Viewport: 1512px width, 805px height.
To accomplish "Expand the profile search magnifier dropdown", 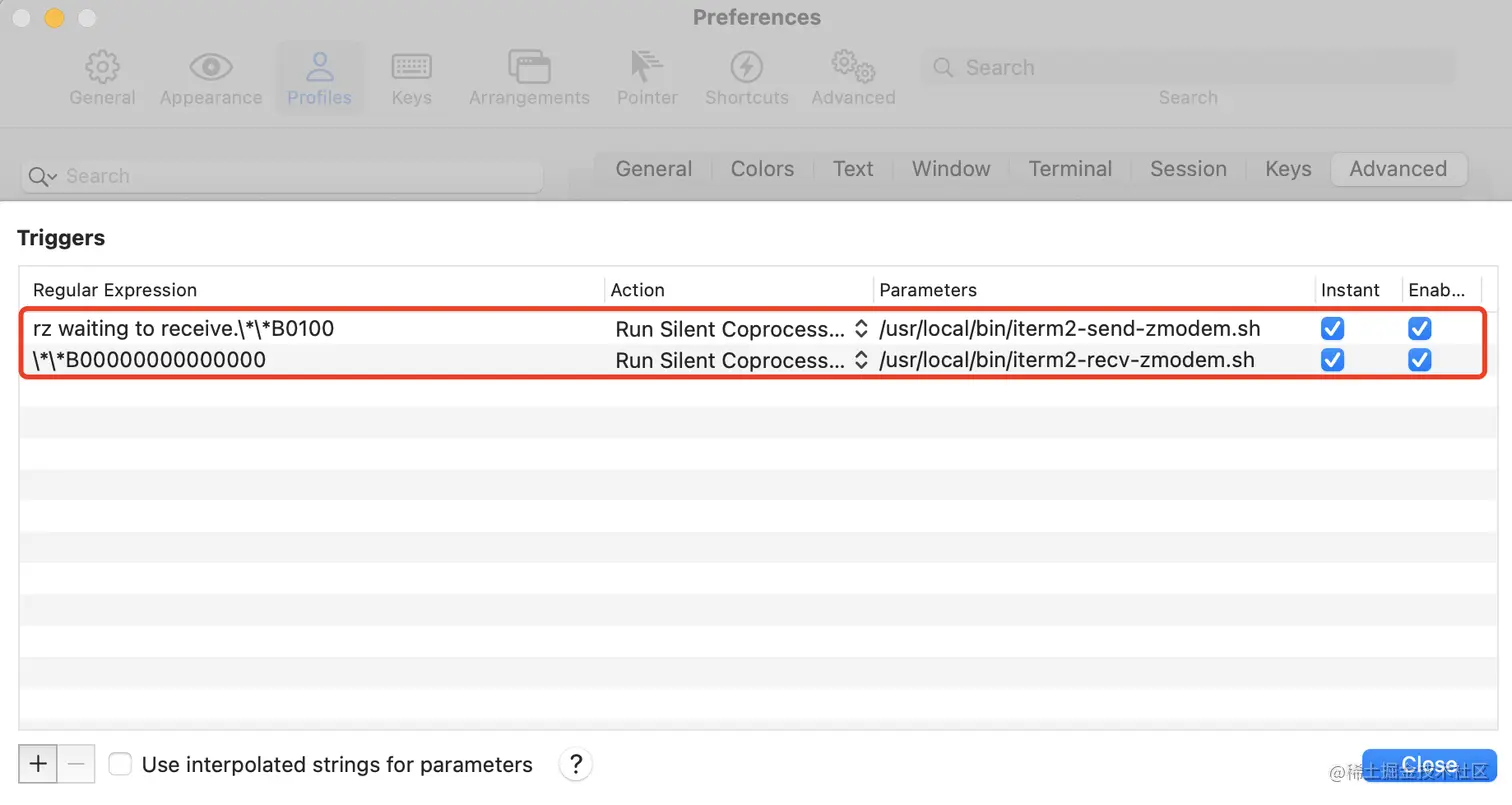I will pyautogui.click(x=42, y=177).
